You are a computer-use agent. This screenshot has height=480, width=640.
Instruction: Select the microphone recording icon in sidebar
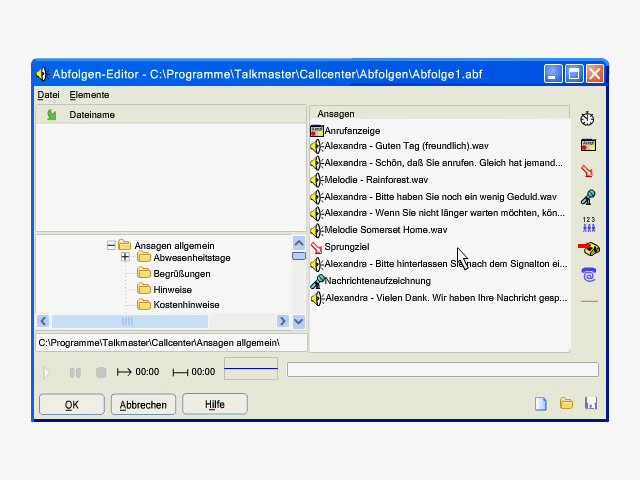[588, 198]
